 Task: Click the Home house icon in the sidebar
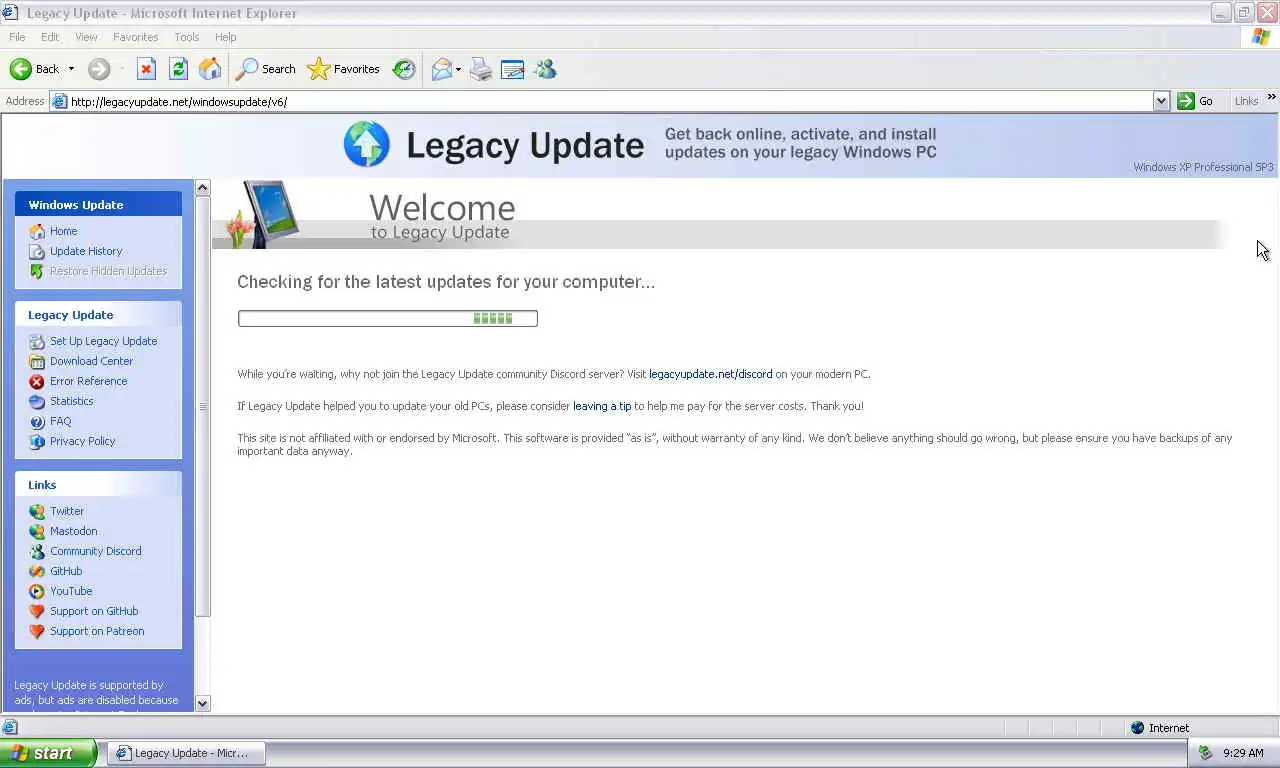coord(37,231)
